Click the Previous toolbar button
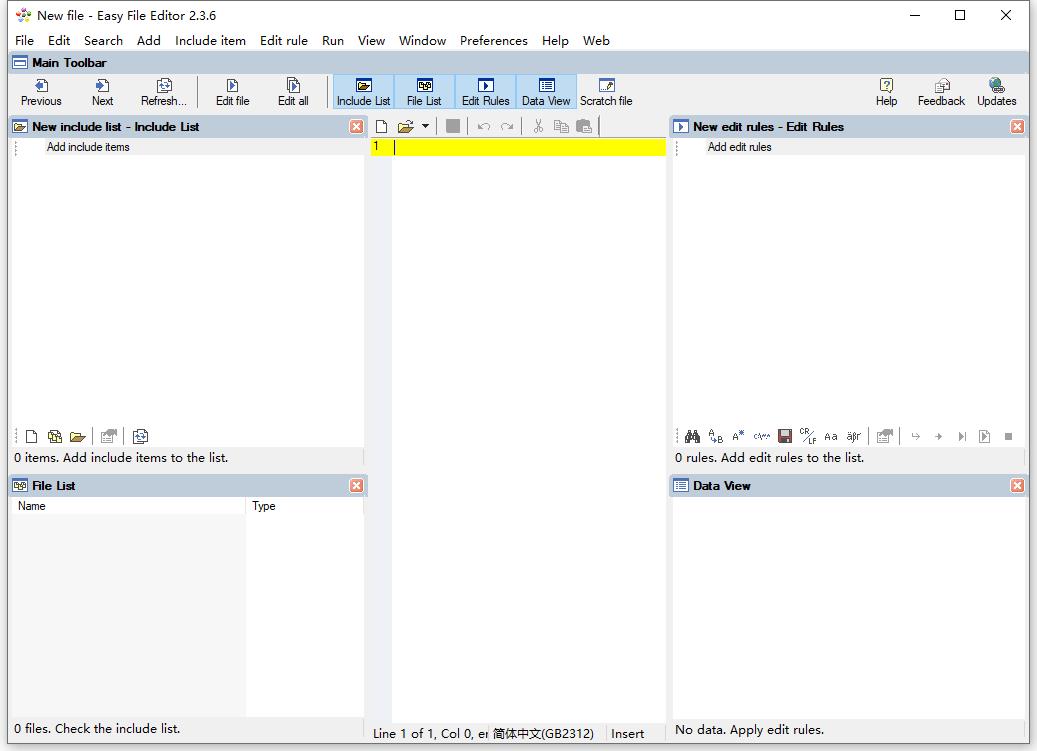The height and width of the screenshot is (751, 1037). click(41, 93)
